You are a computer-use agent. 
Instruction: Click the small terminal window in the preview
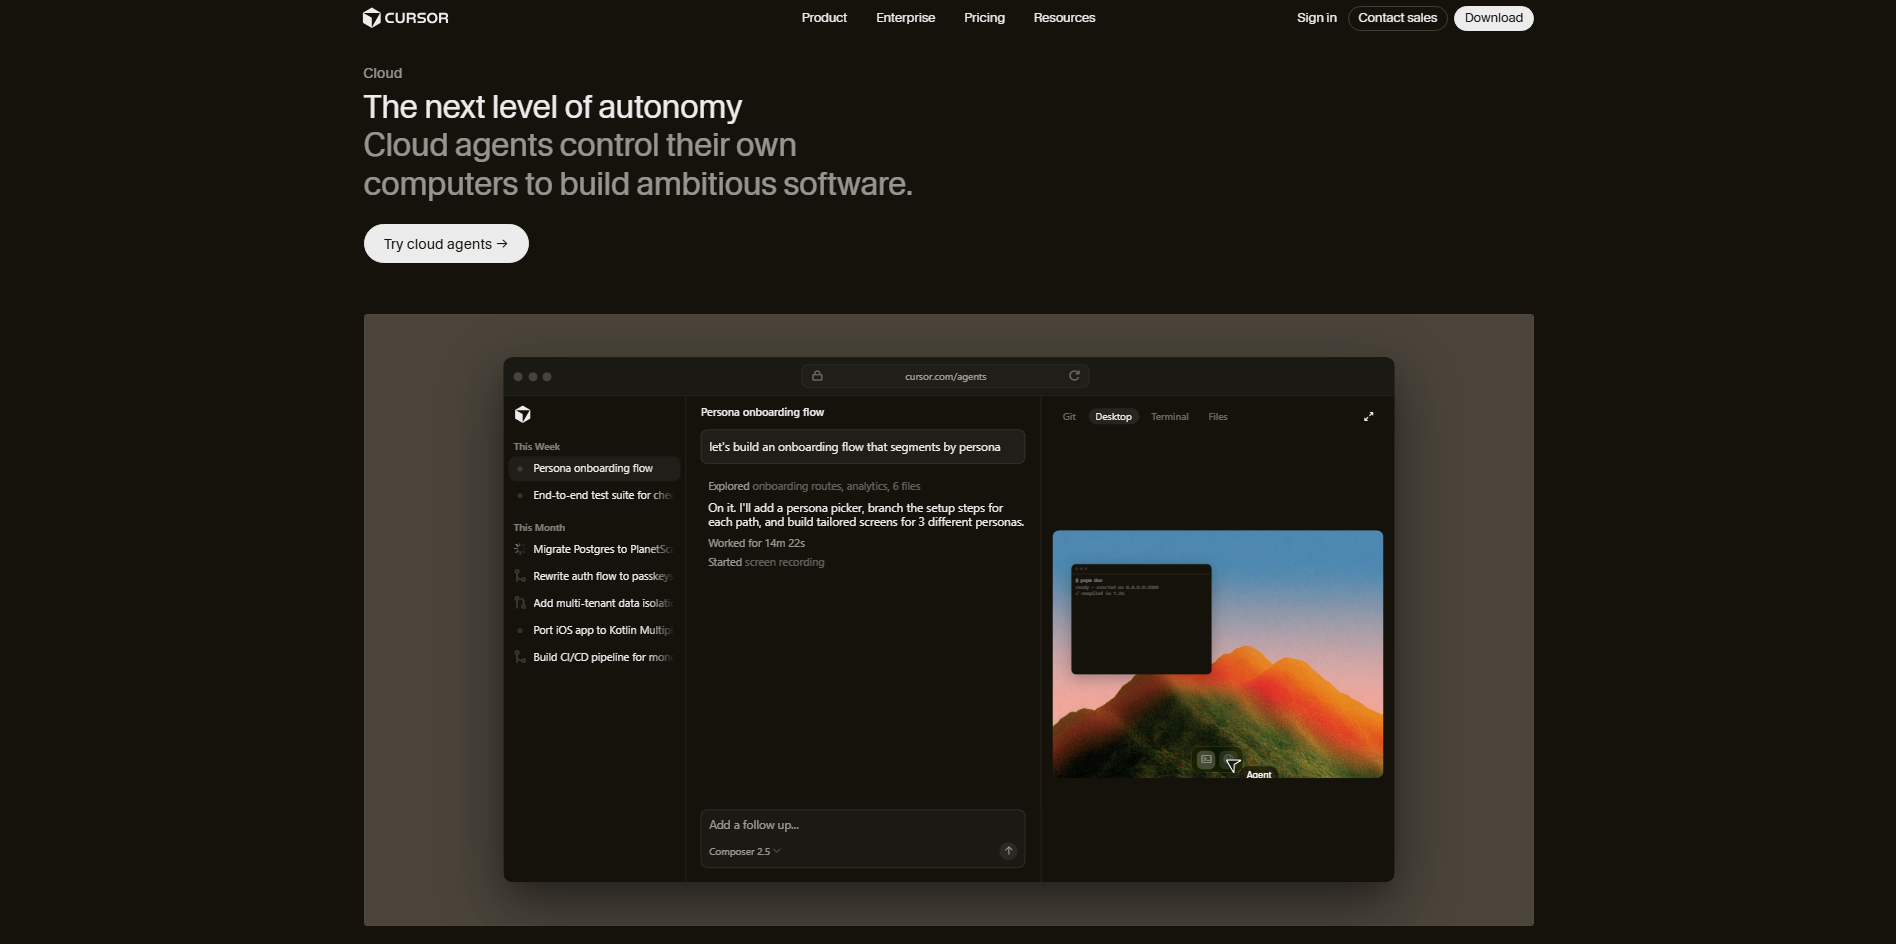pos(1141,619)
